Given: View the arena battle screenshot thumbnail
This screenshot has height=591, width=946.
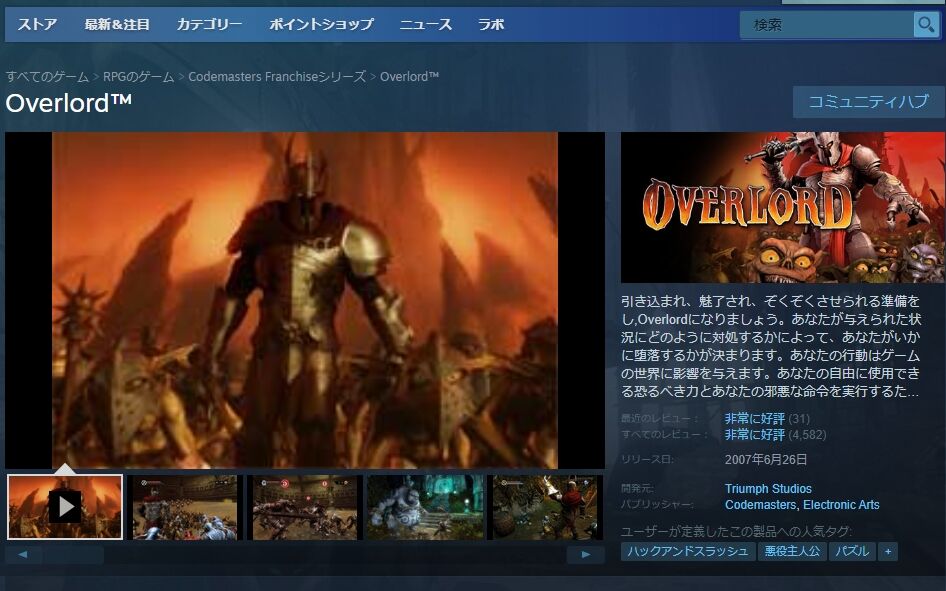Looking at the screenshot, I should (x=185, y=507).
